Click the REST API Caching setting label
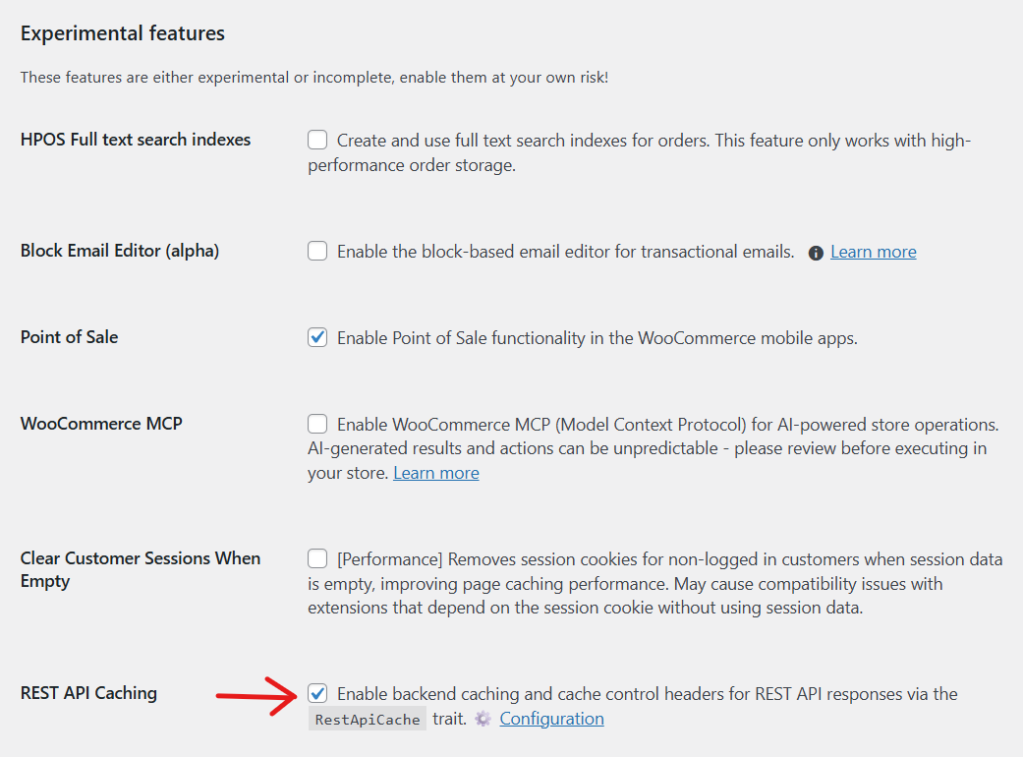 pyautogui.click(x=86, y=693)
